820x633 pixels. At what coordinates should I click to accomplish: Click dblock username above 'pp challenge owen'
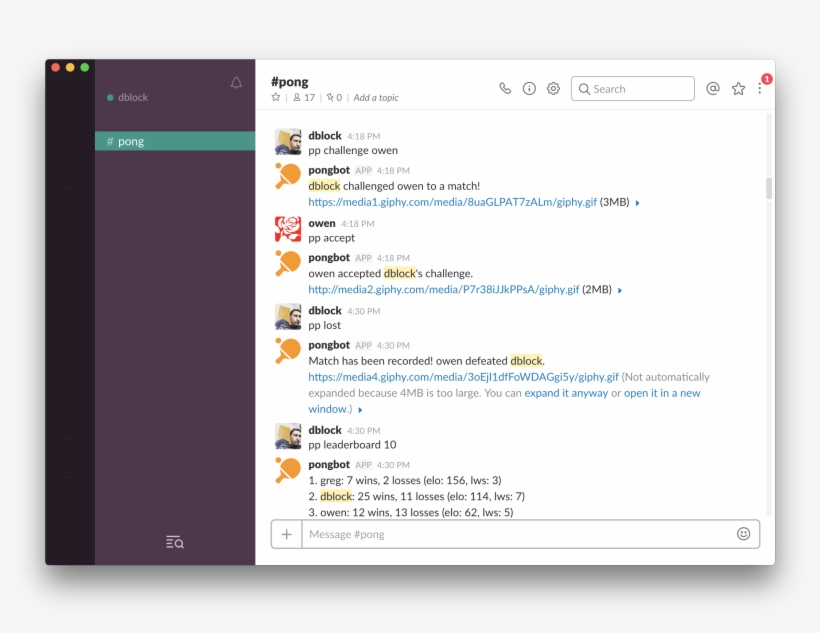[x=325, y=135]
